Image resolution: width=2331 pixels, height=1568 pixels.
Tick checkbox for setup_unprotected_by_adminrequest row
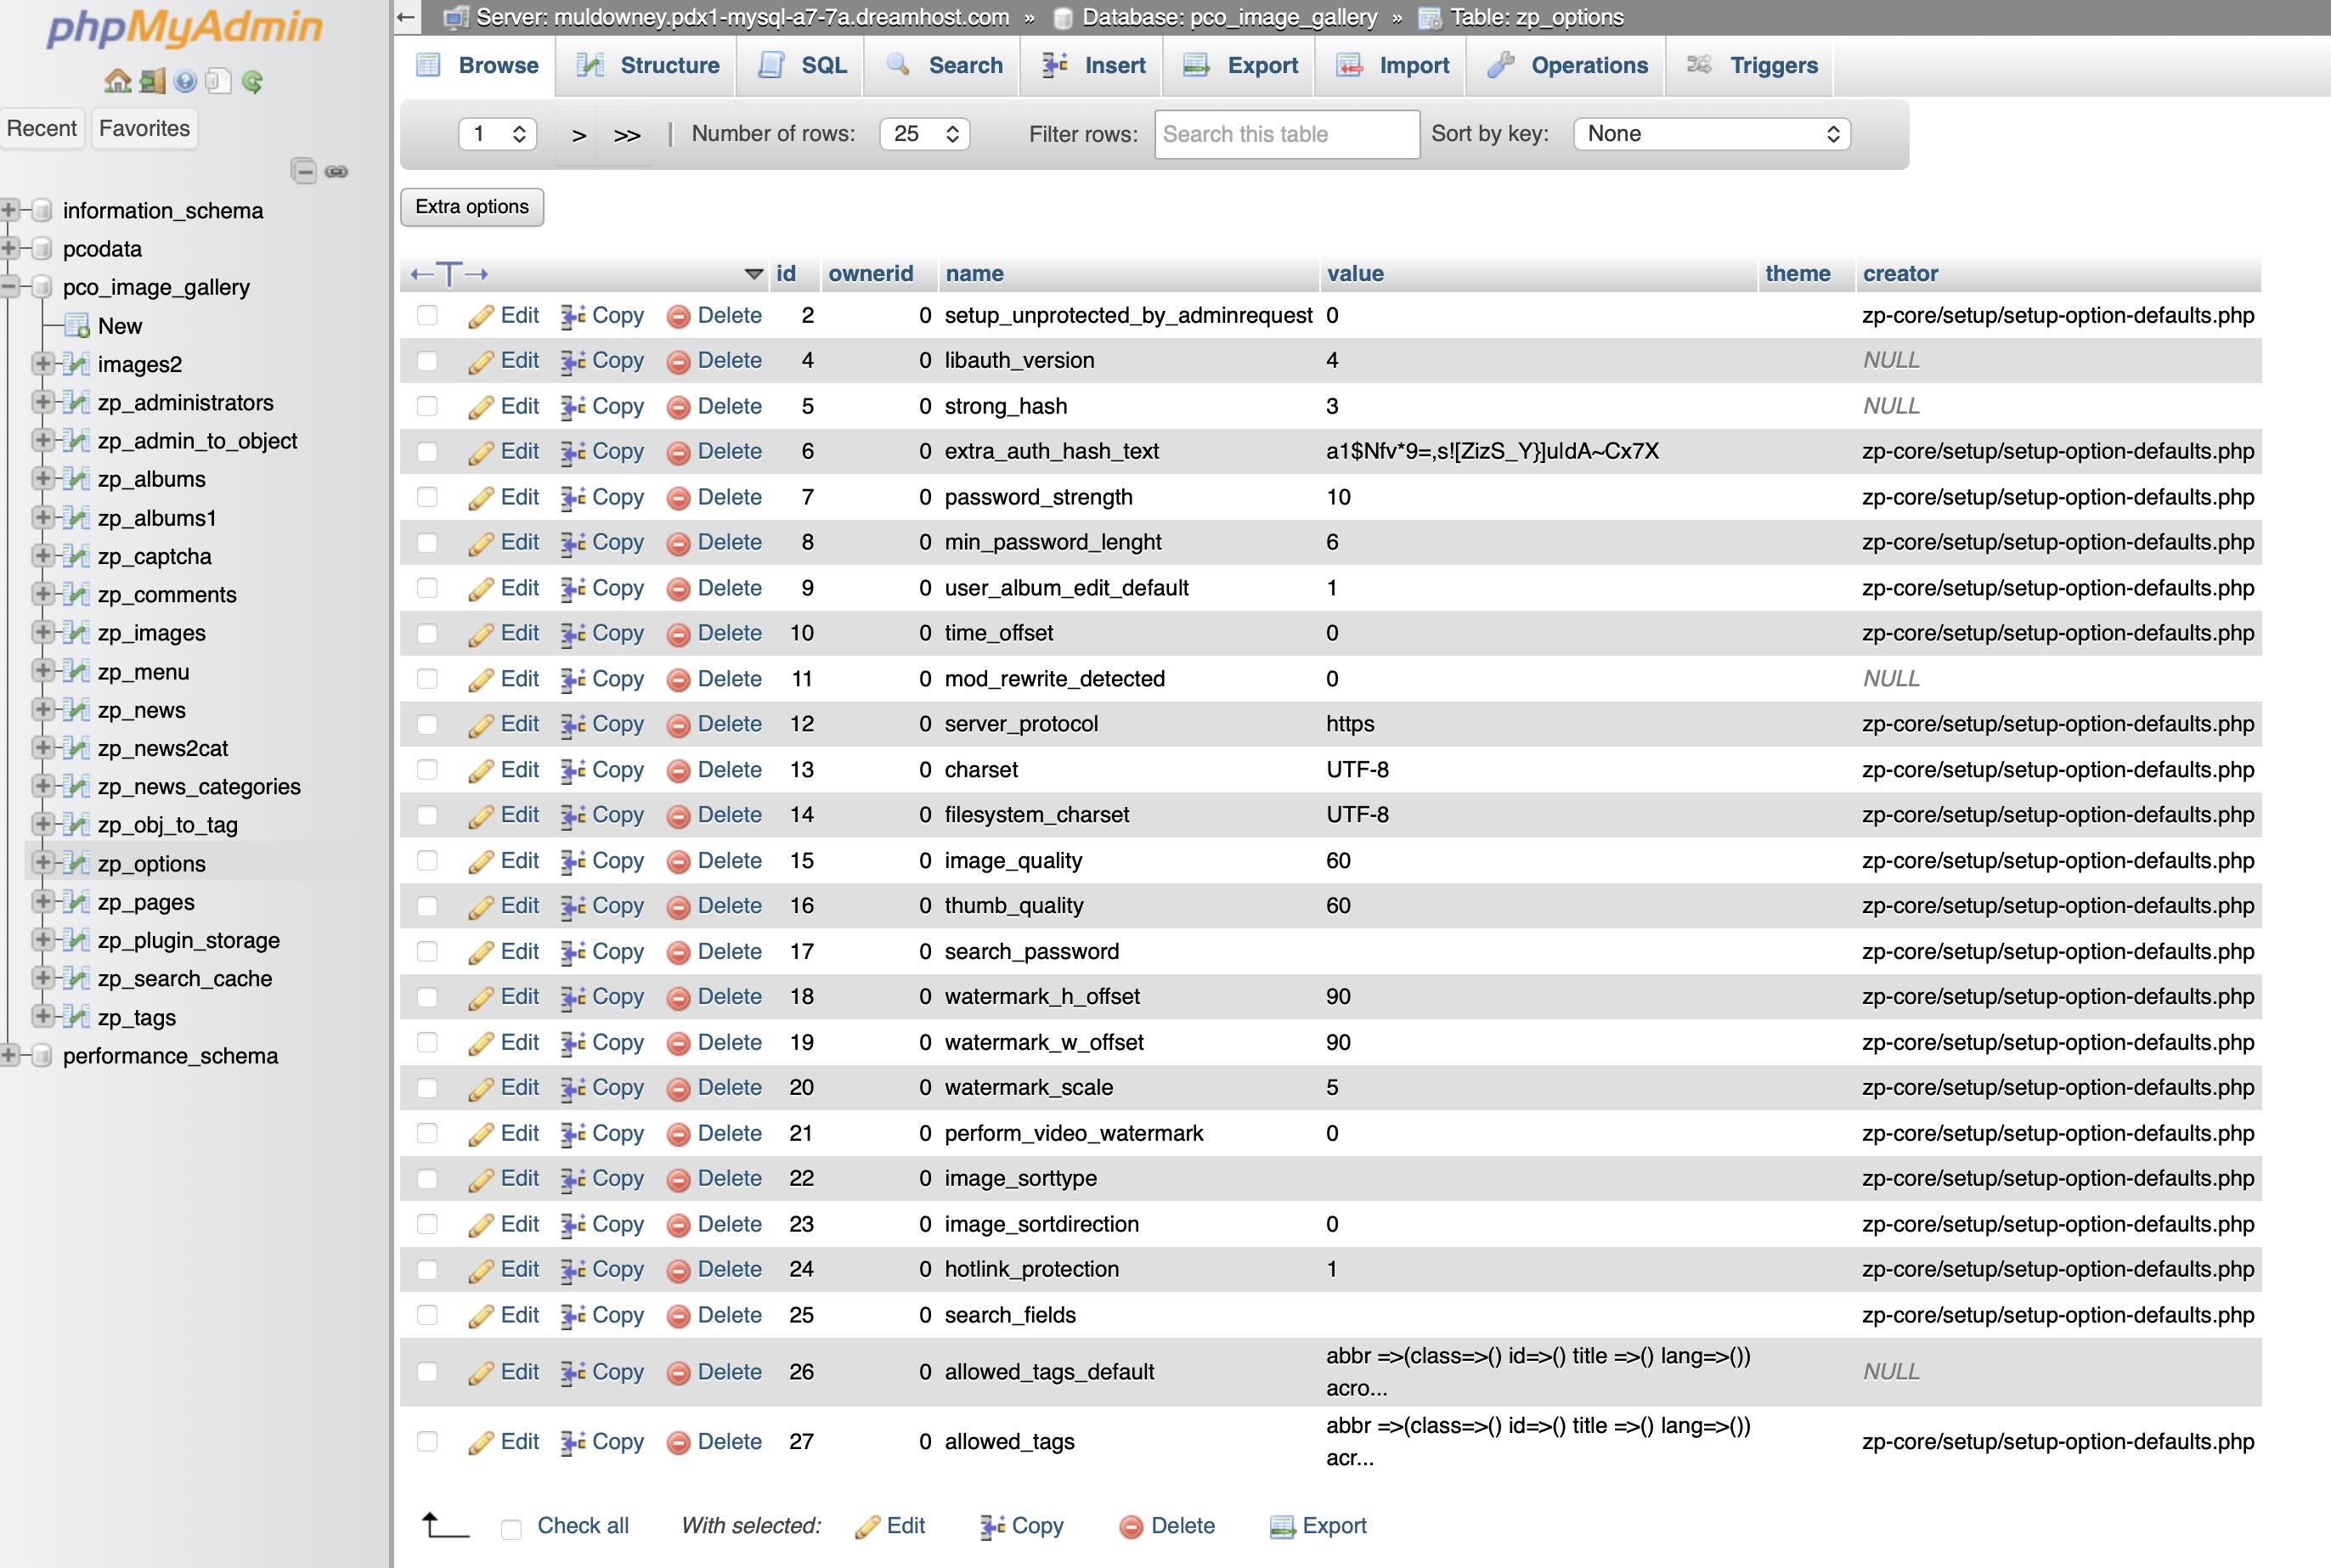click(427, 316)
